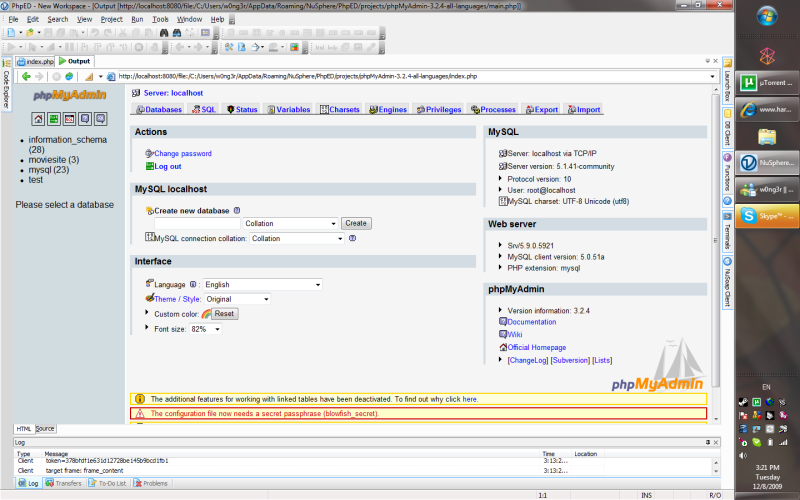The height and width of the screenshot is (500, 800).
Task: Click the New file toolbar icon
Action: tap(11, 32)
